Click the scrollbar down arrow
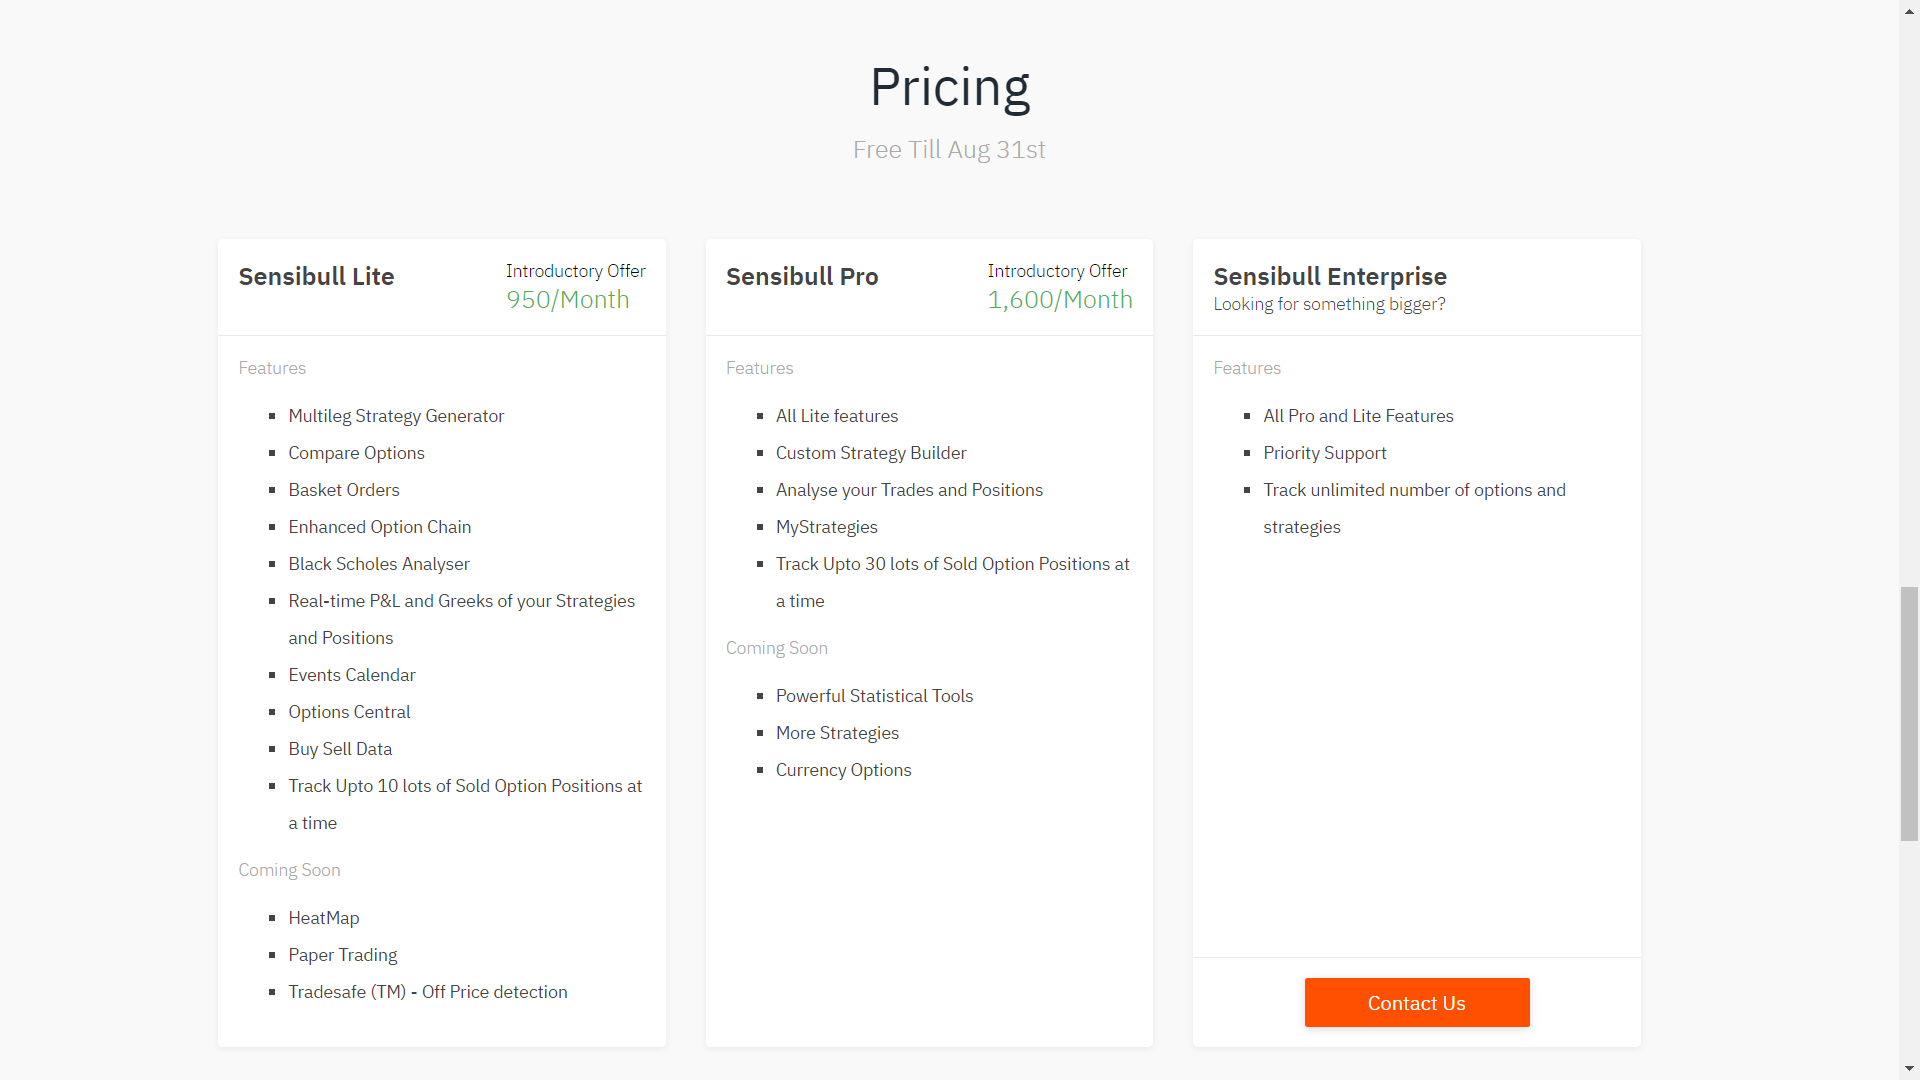 (1909, 1069)
